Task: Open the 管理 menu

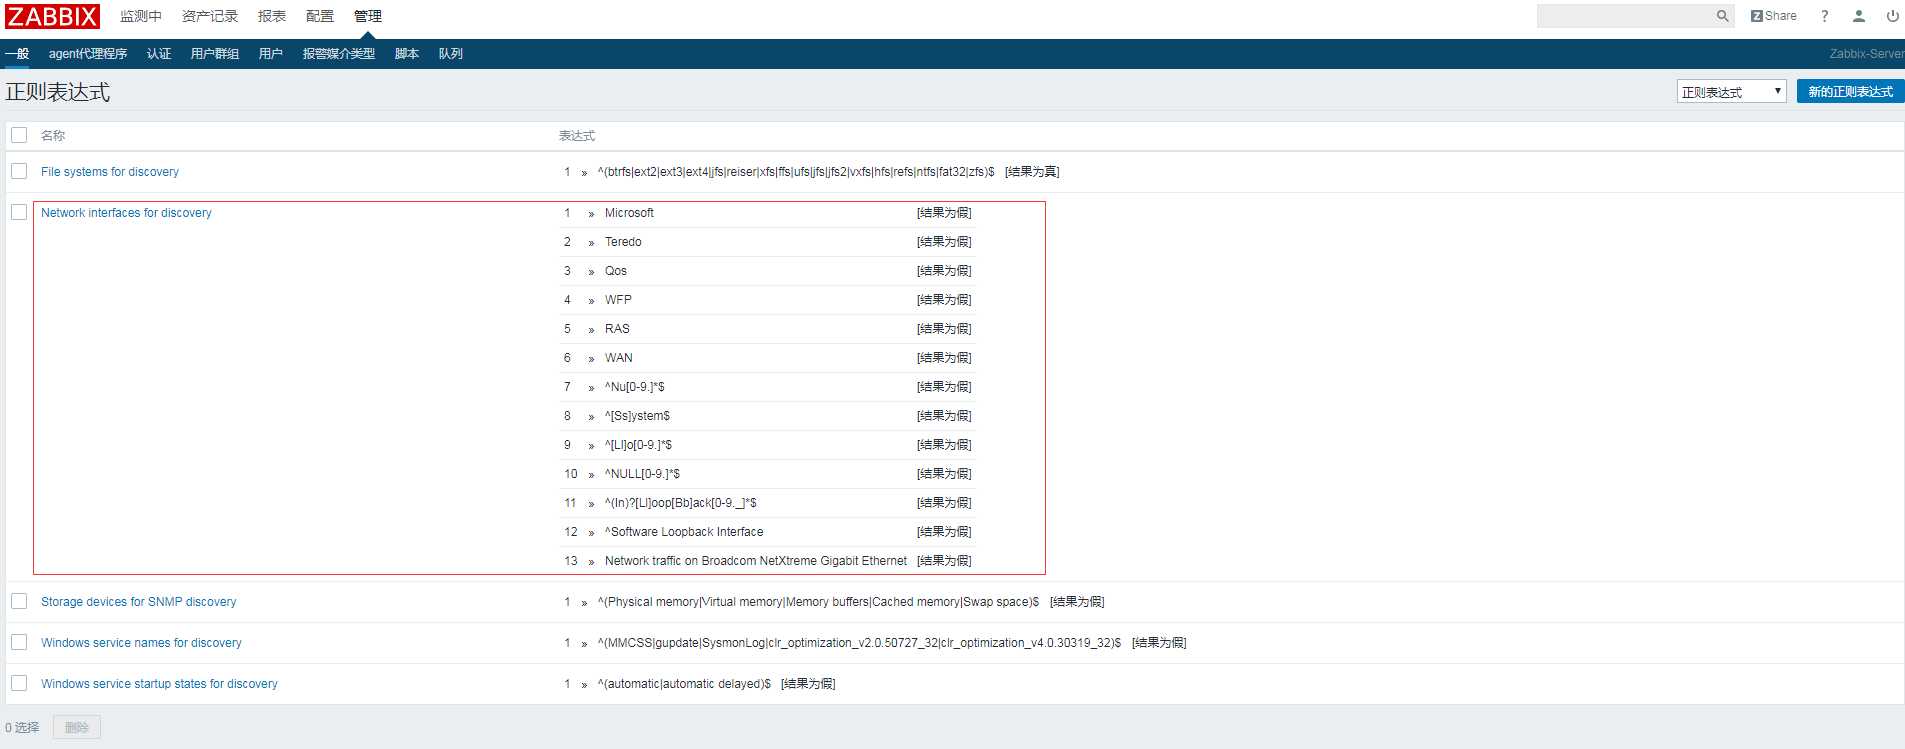Action: tap(368, 16)
